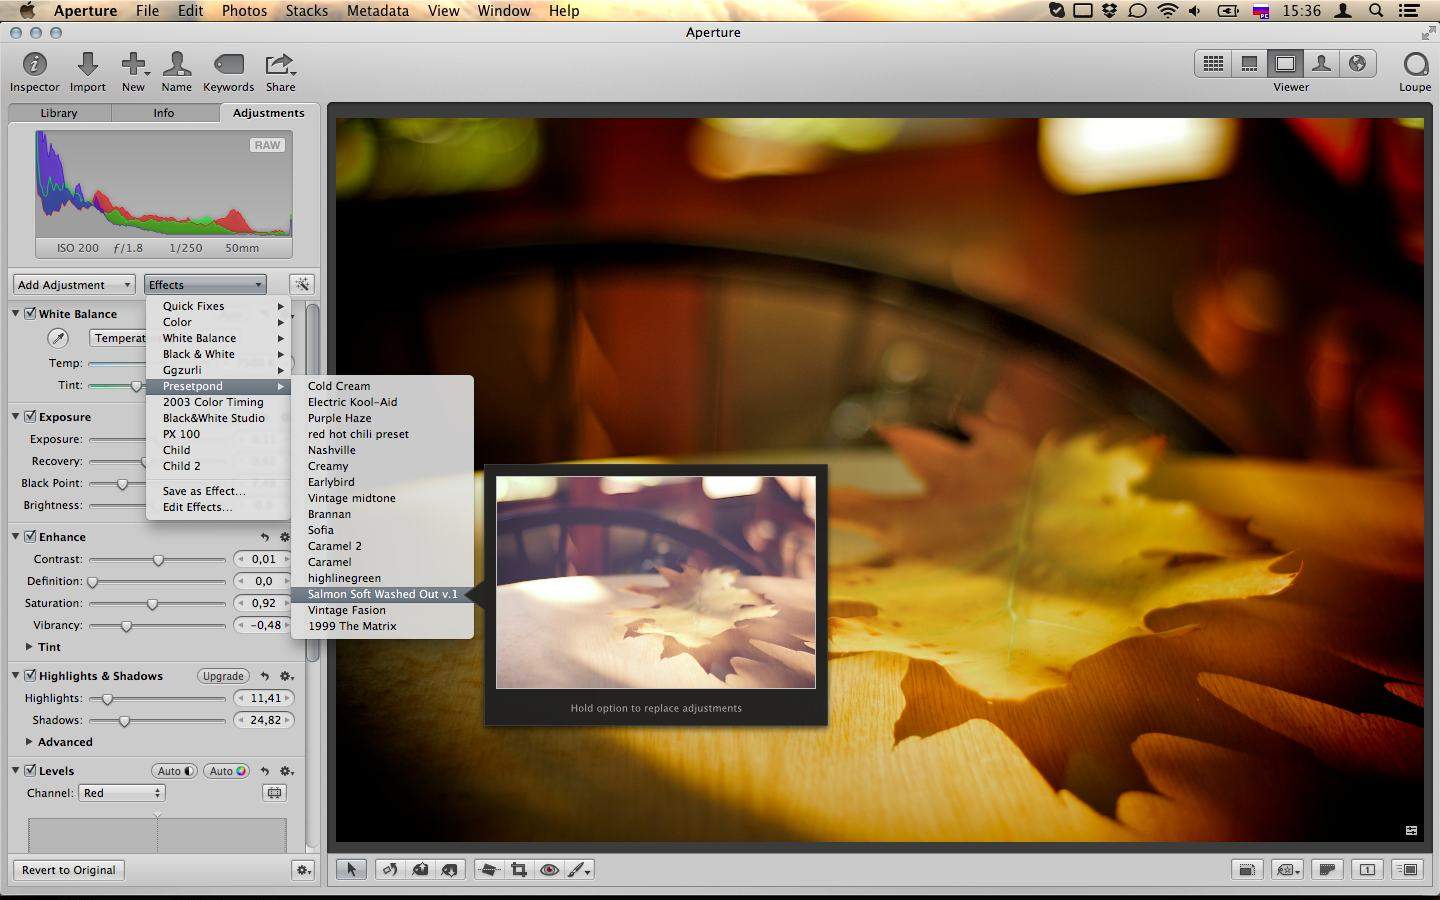Open the Places globe view
The image size is (1440, 900).
(x=1357, y=64)
